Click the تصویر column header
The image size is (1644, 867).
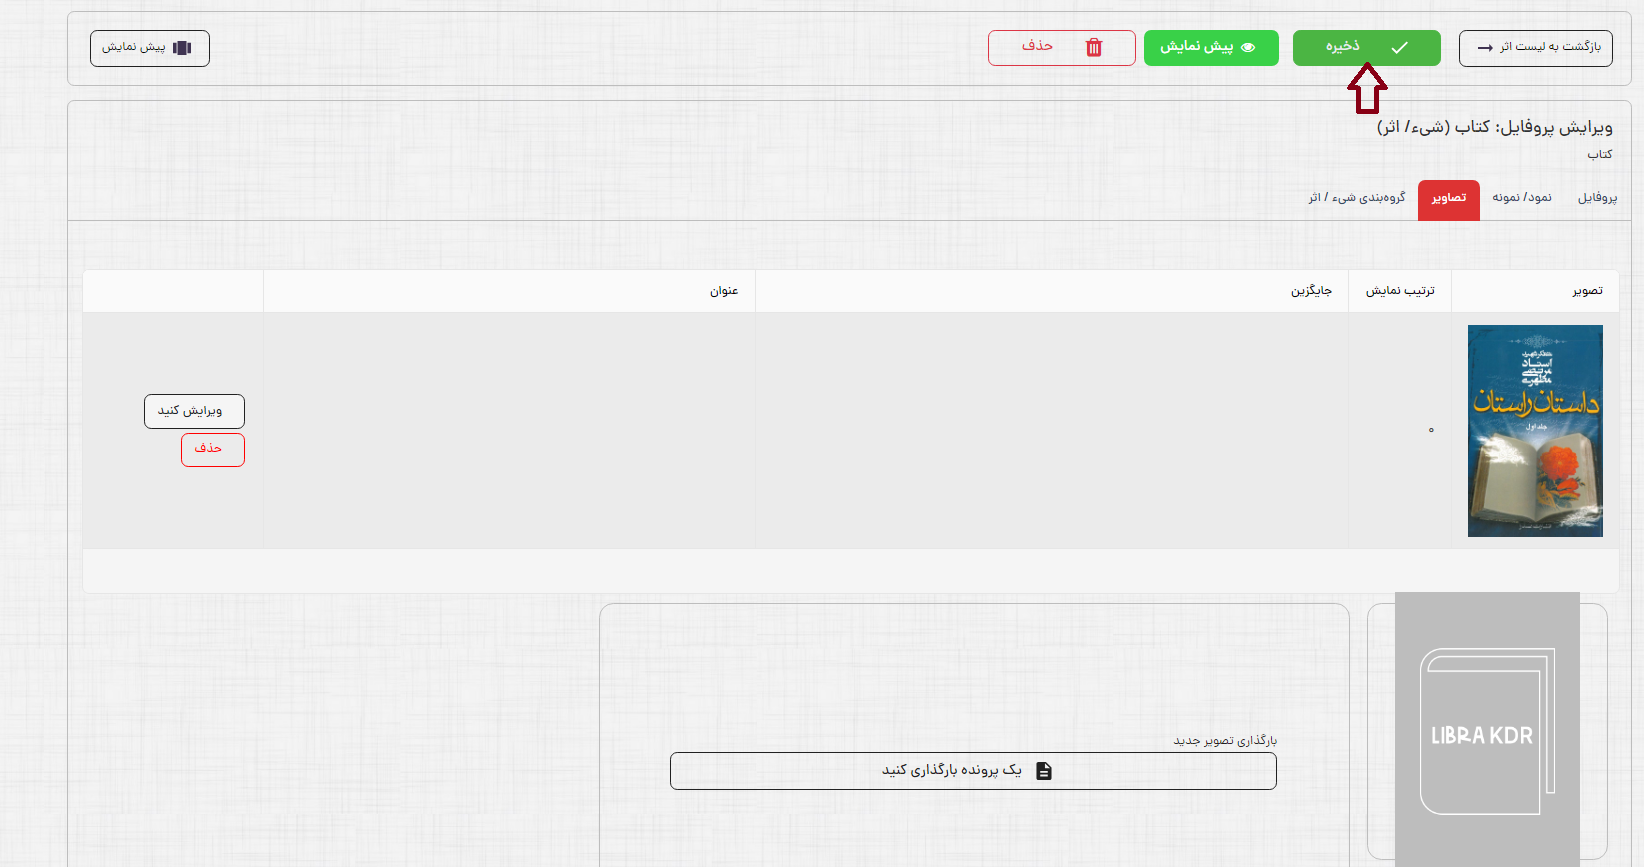[x=1587, y=291]
